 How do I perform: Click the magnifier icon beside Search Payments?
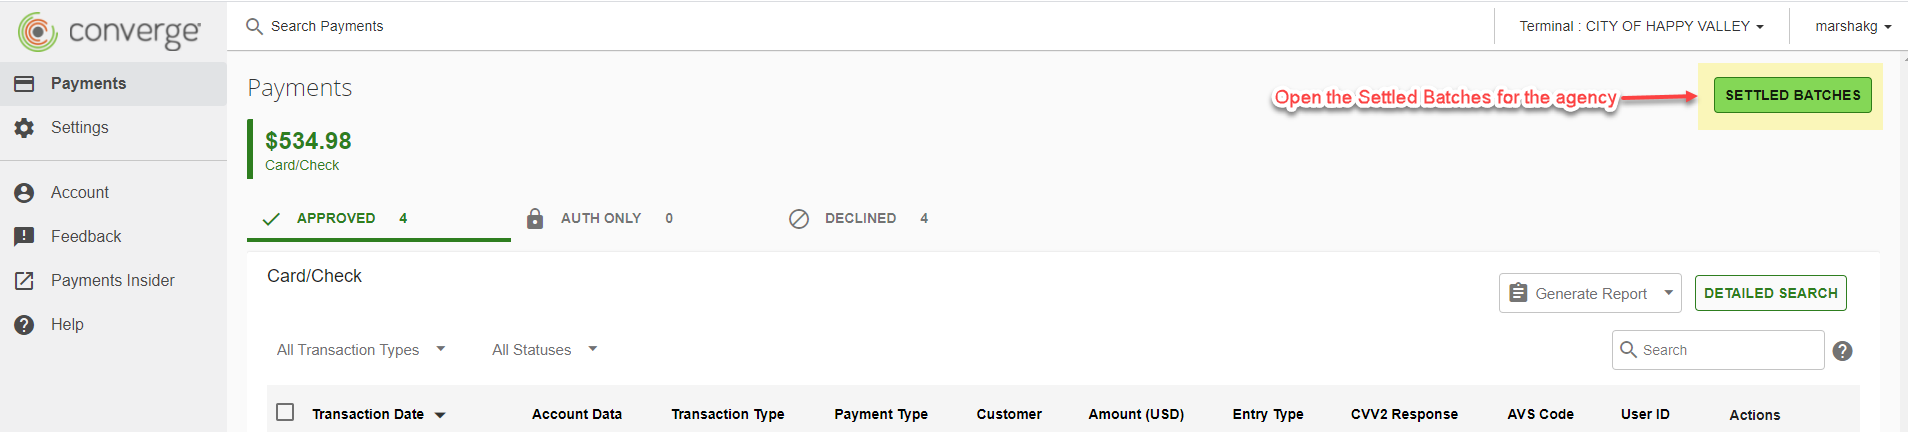point(255,26)
